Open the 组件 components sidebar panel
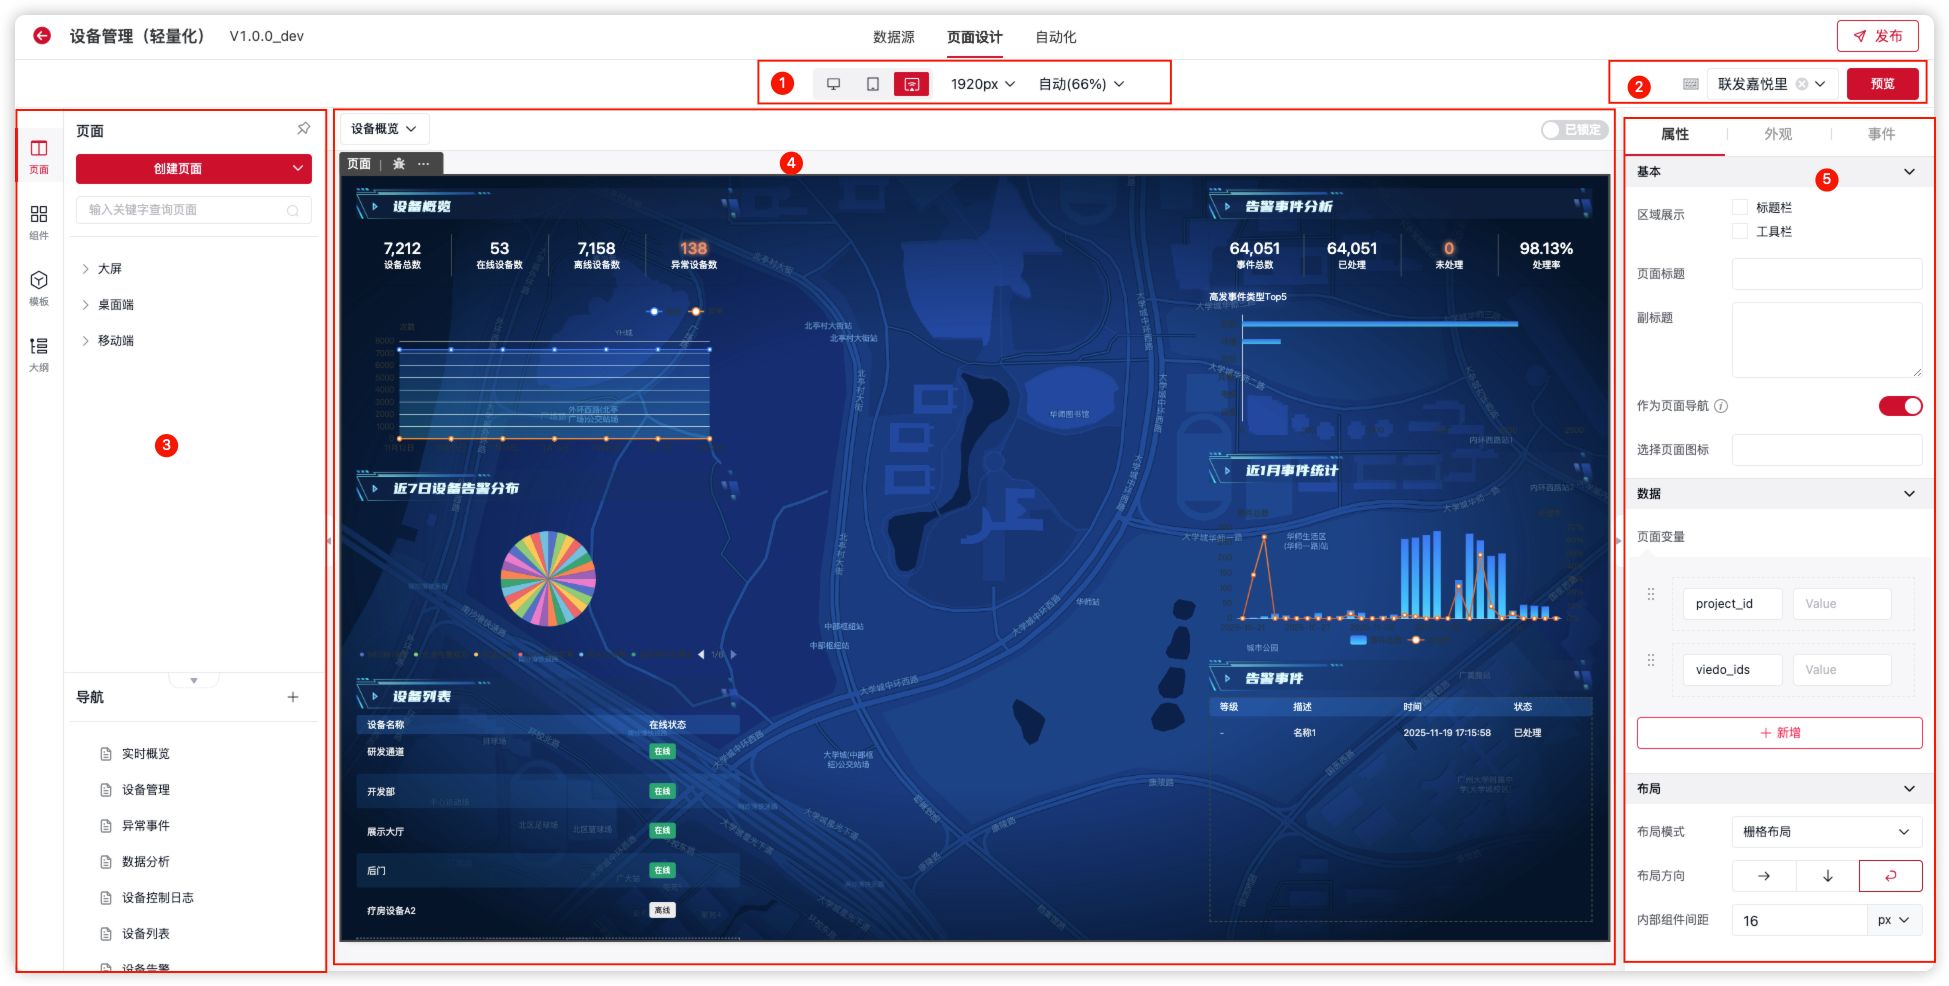Viewport: 1949px width, 986px height. tap(39, 222)
